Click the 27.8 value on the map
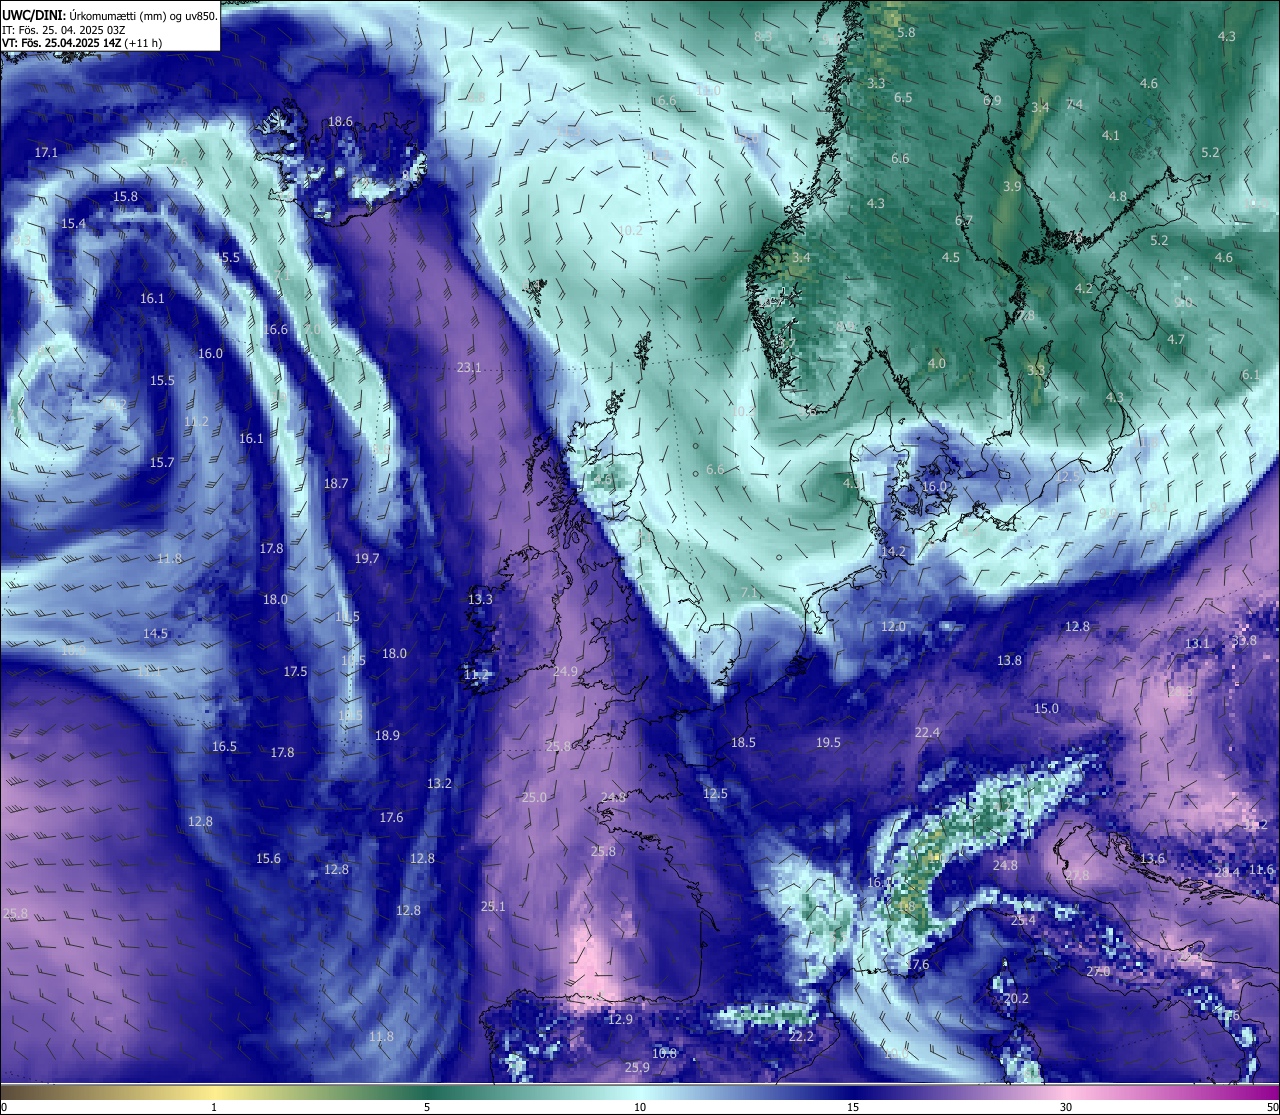1280x1115 pixels. [x=1077, y=876]
